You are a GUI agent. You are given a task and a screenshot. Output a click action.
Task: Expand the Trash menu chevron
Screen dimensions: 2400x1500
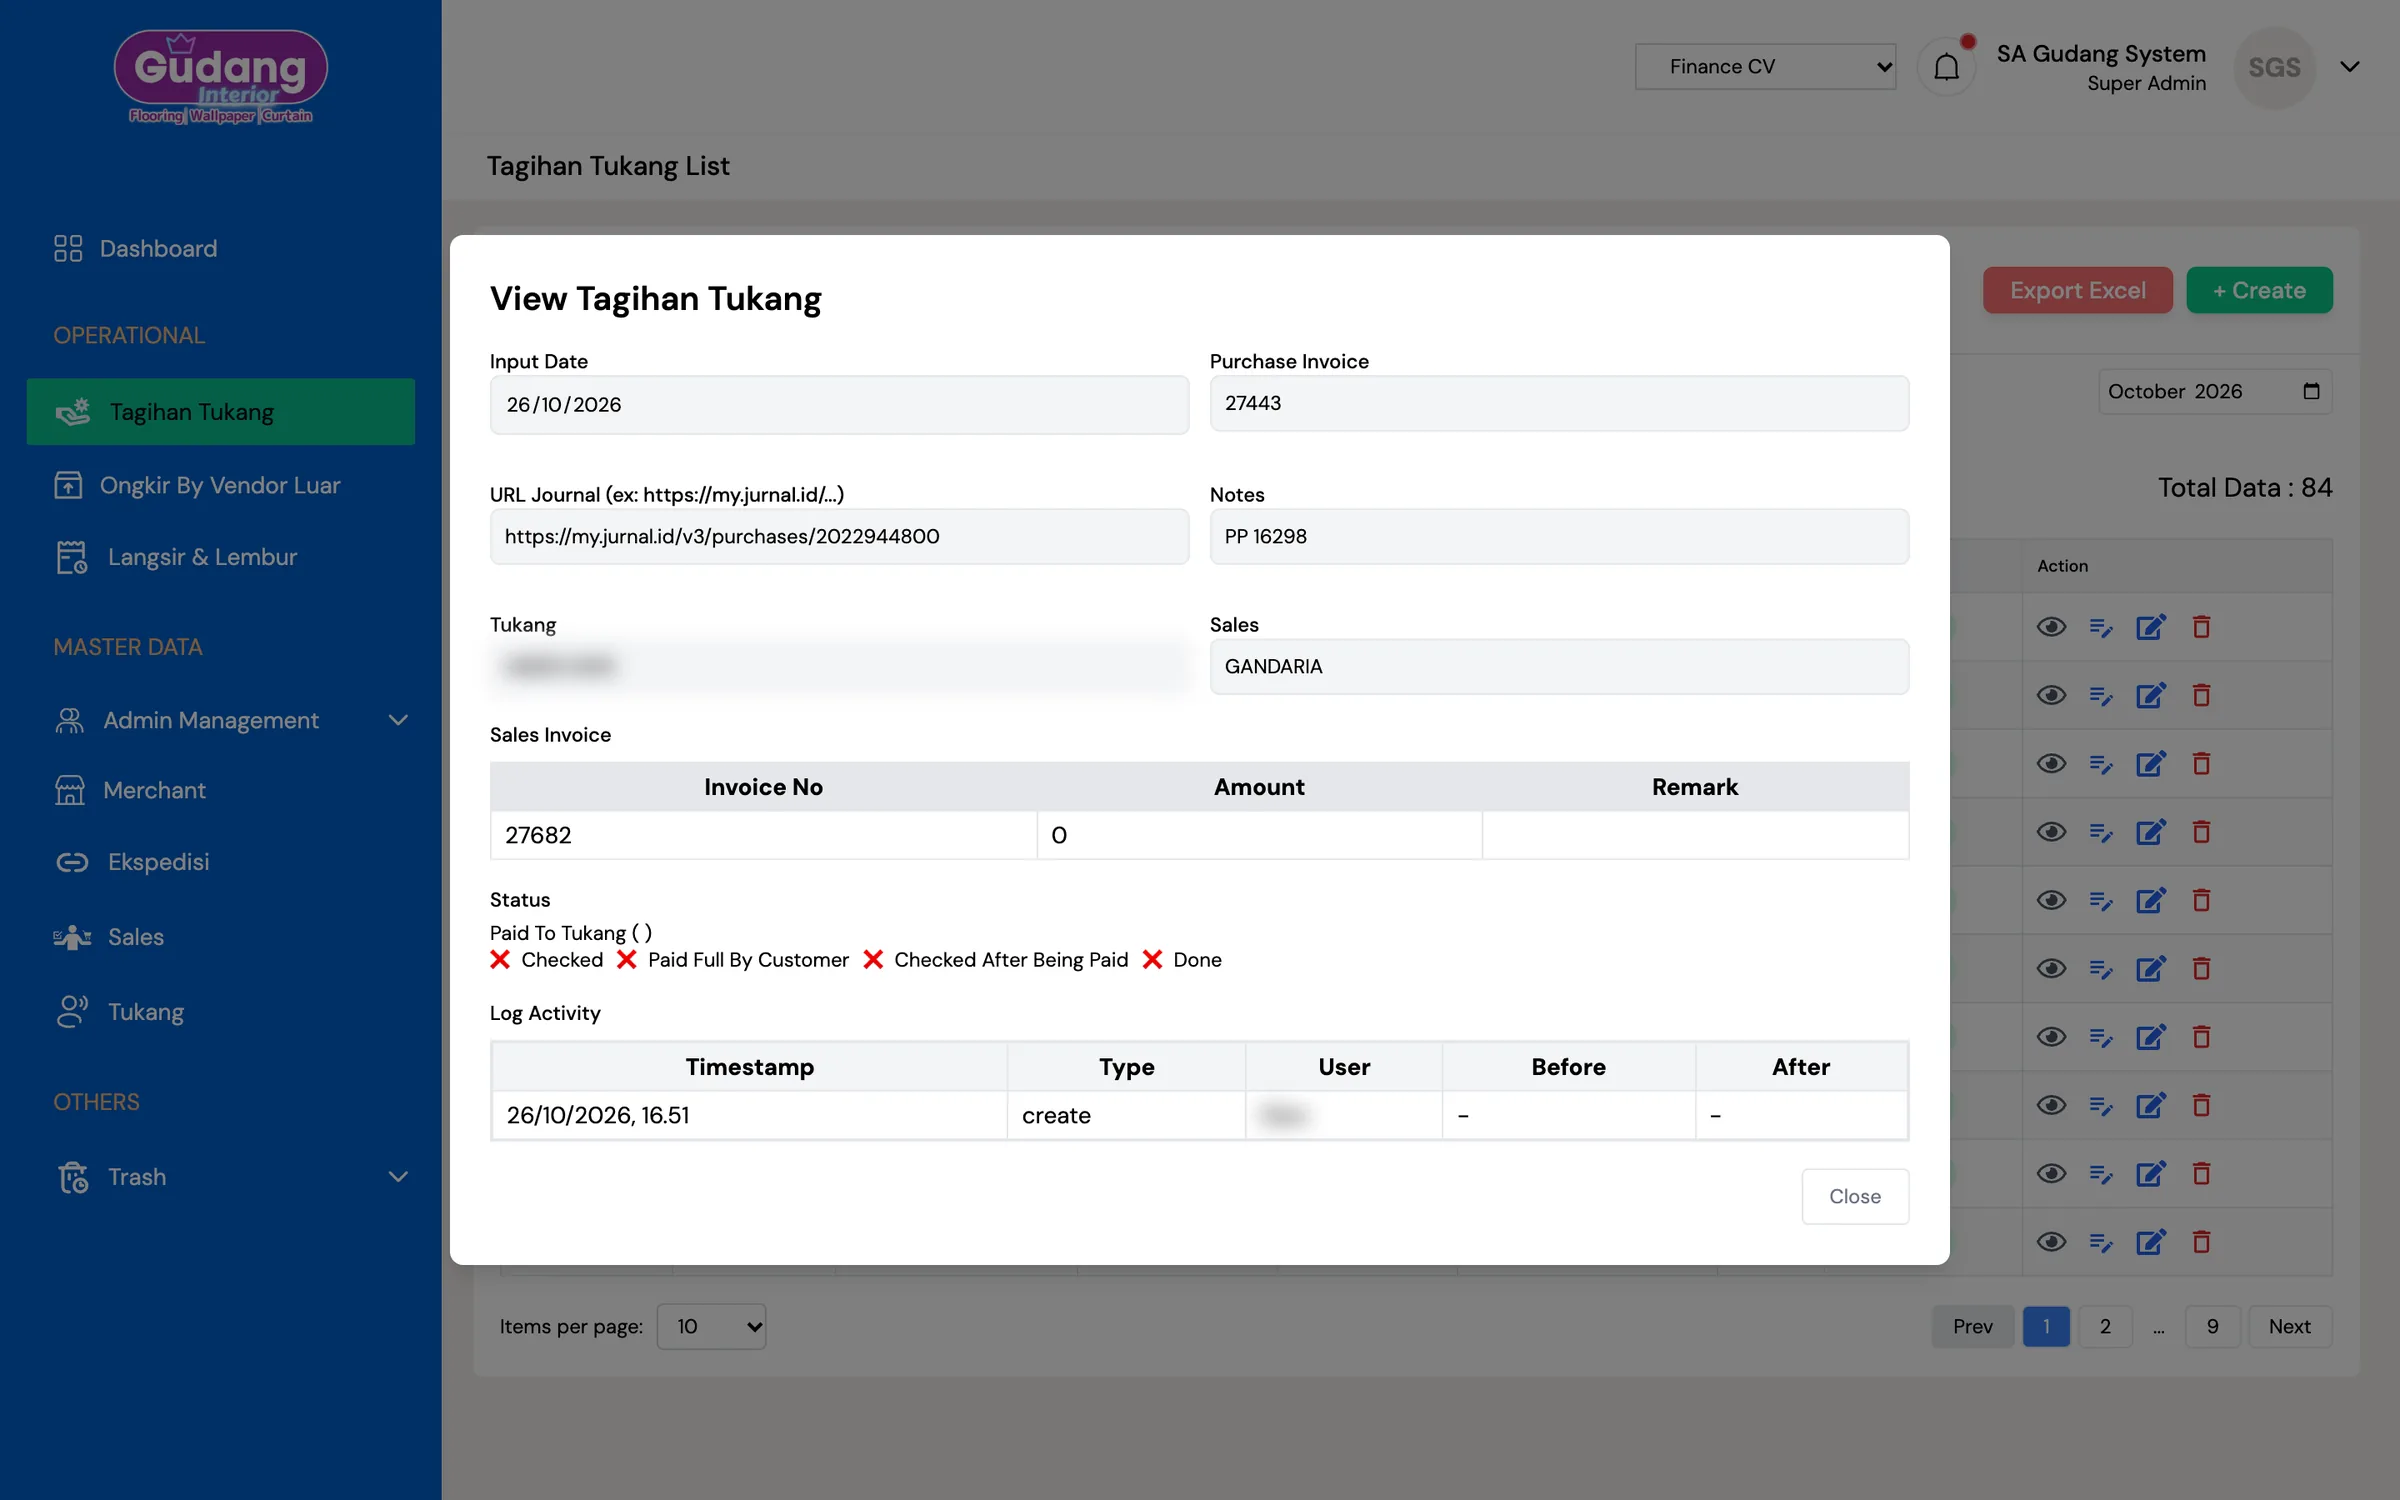tap(398, 1177)
